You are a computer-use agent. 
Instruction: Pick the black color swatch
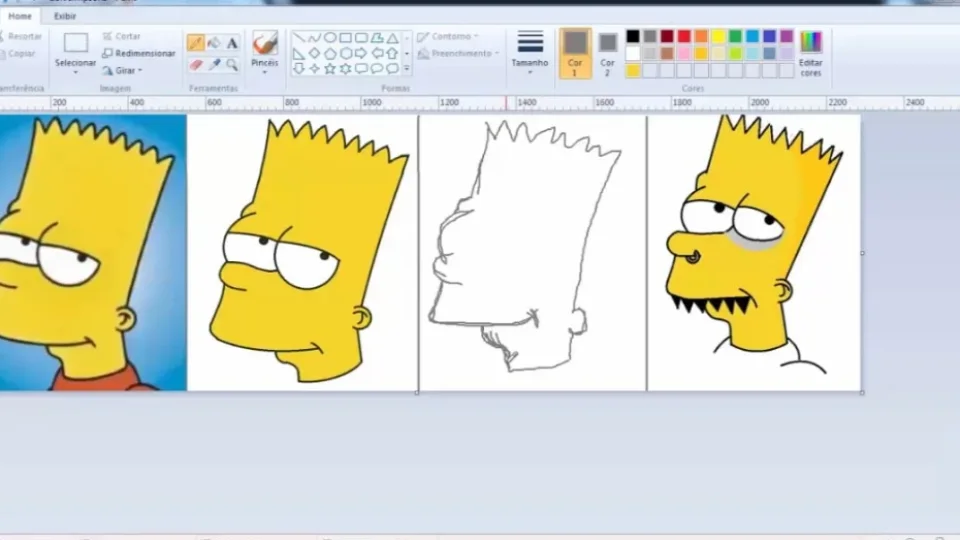point(633,37)
